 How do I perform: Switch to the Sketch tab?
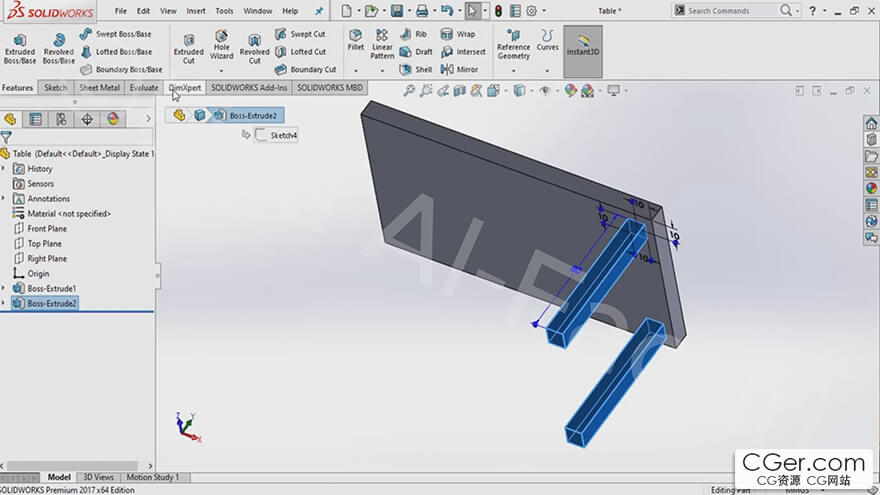click(56, 88)
